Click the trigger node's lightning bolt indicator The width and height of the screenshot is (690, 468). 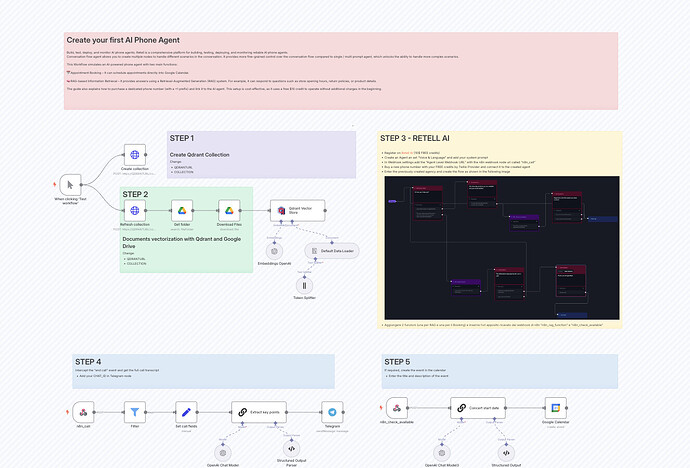point(55,185)
